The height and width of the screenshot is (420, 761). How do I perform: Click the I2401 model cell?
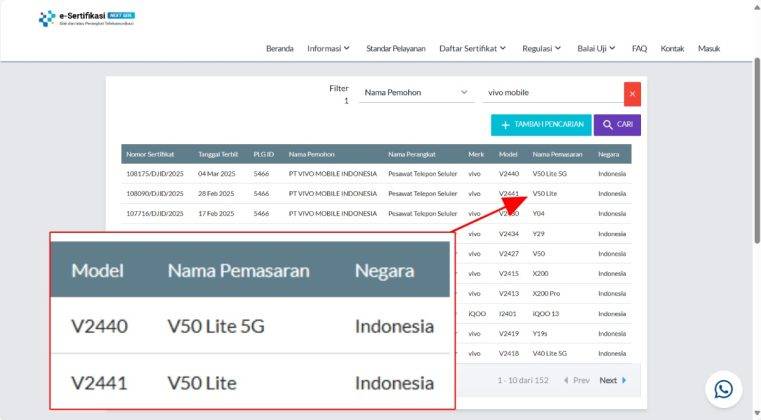pos(508,314)
